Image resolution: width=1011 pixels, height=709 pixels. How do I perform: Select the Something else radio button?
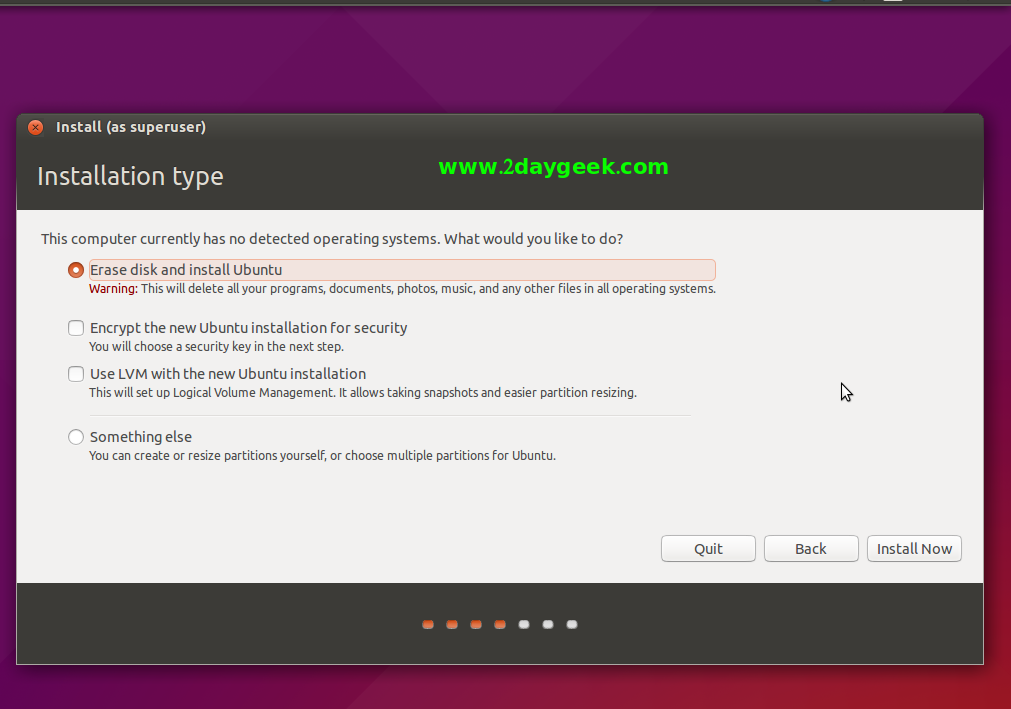click(x=76, y=437)
